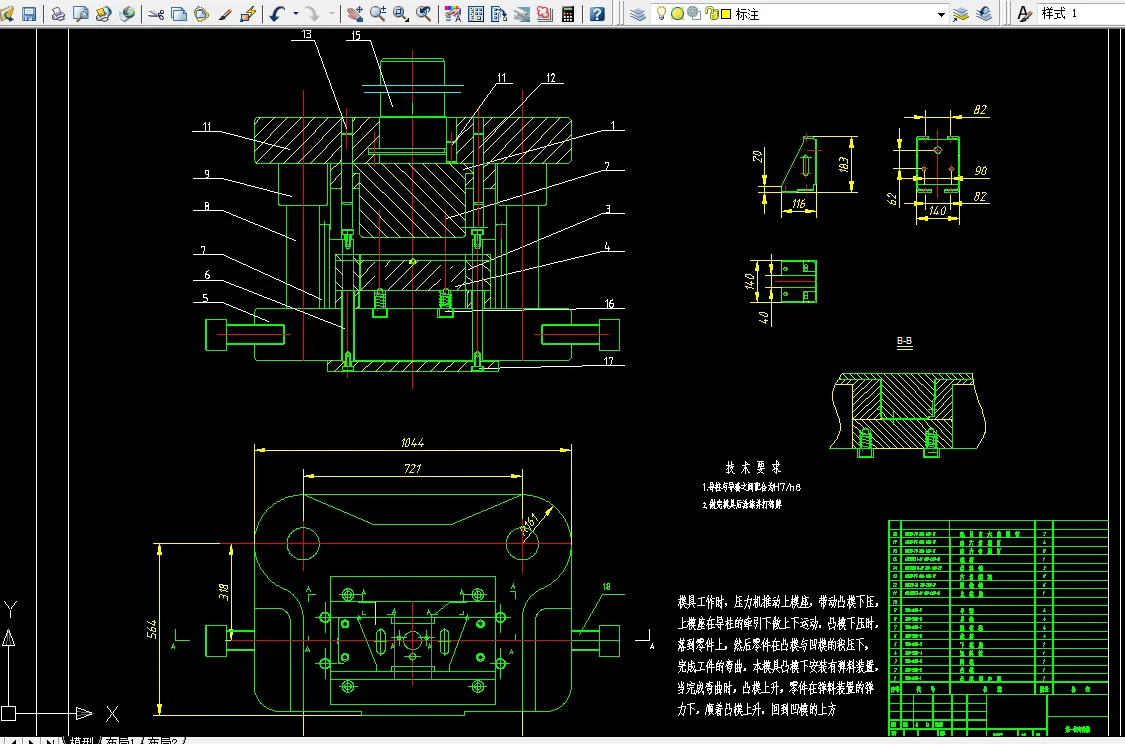Click the yellow layer color swatch

pyautogui.click(x=725, y=14)
